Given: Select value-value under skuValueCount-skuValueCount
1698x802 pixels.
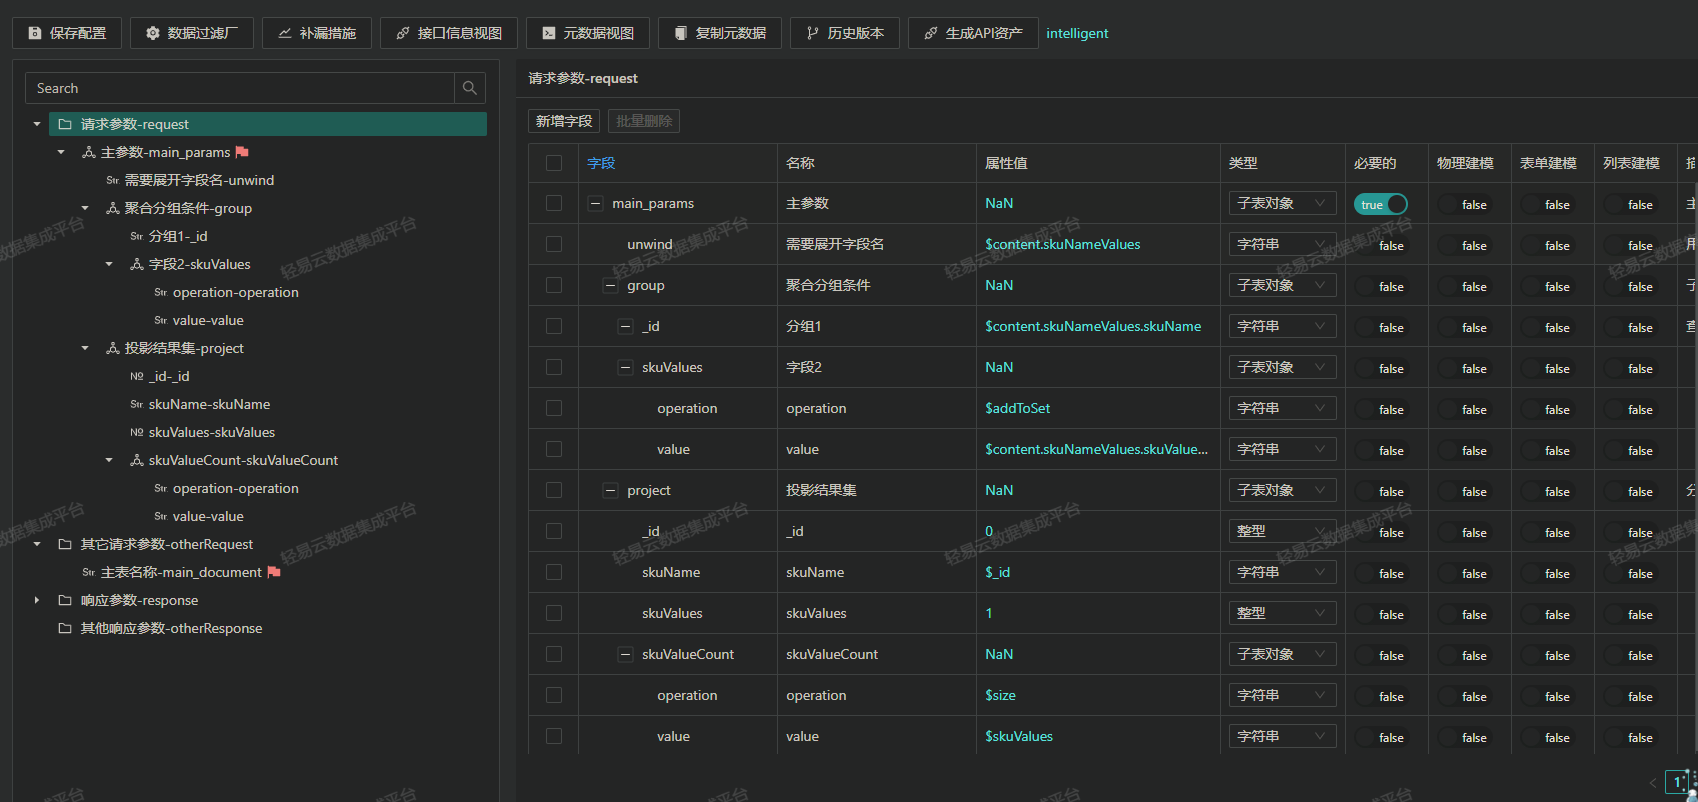Looking at the screenshot, I should pos(207,516).
